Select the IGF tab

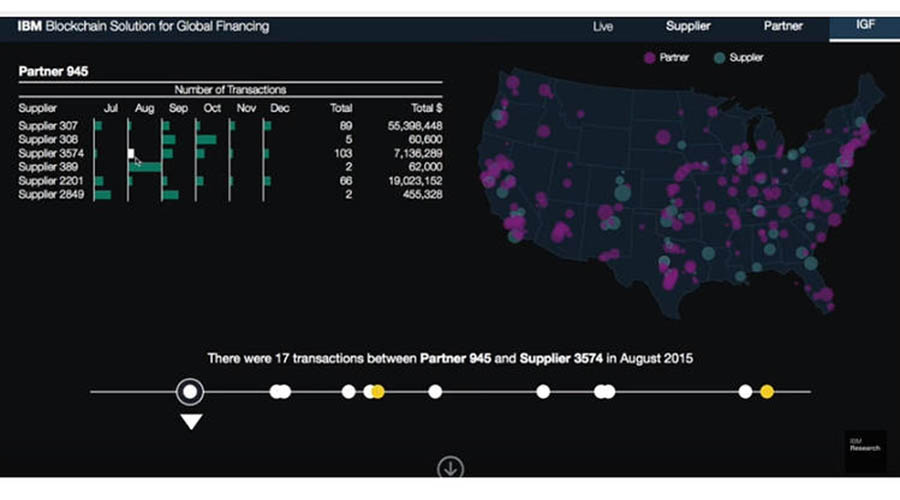click(x=865, y=25)
